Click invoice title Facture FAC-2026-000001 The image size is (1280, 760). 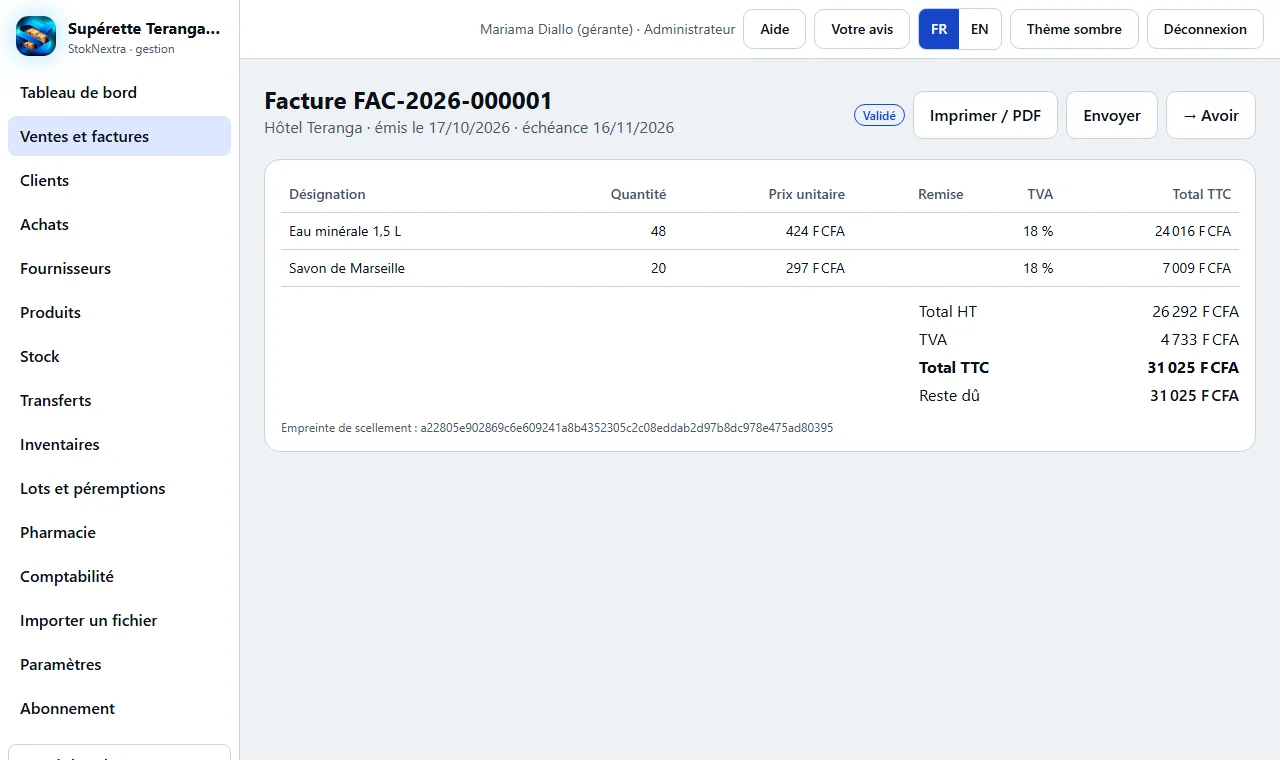click(x=408, y=101)
